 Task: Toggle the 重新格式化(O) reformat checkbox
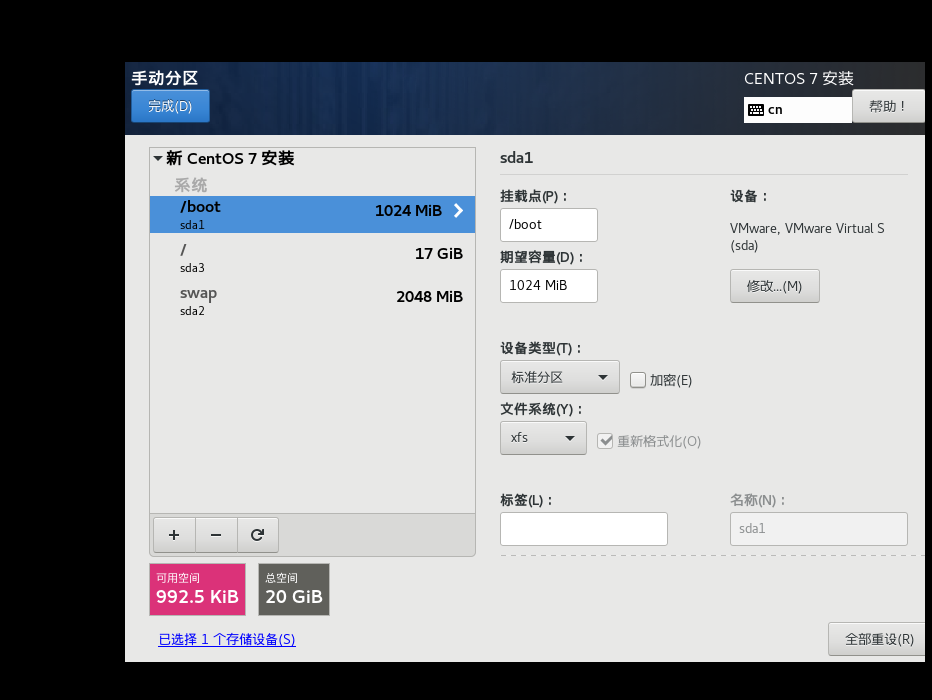pyautogui.click(x=605, y=441)
